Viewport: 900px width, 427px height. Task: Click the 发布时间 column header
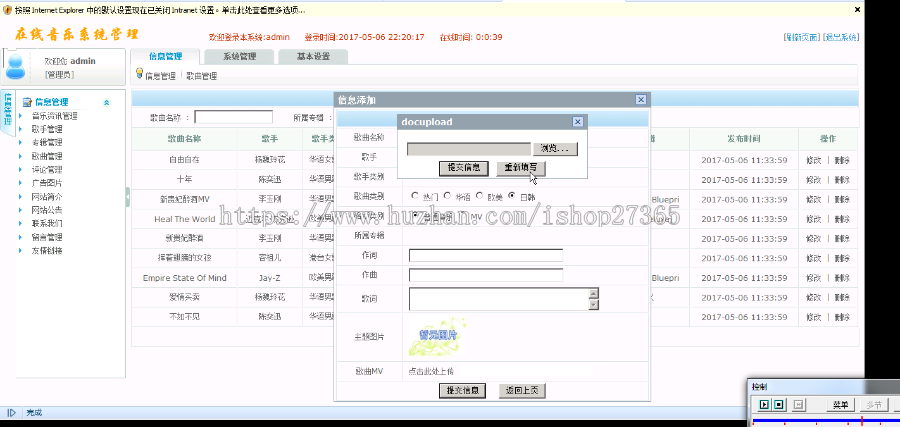(744, 139)
